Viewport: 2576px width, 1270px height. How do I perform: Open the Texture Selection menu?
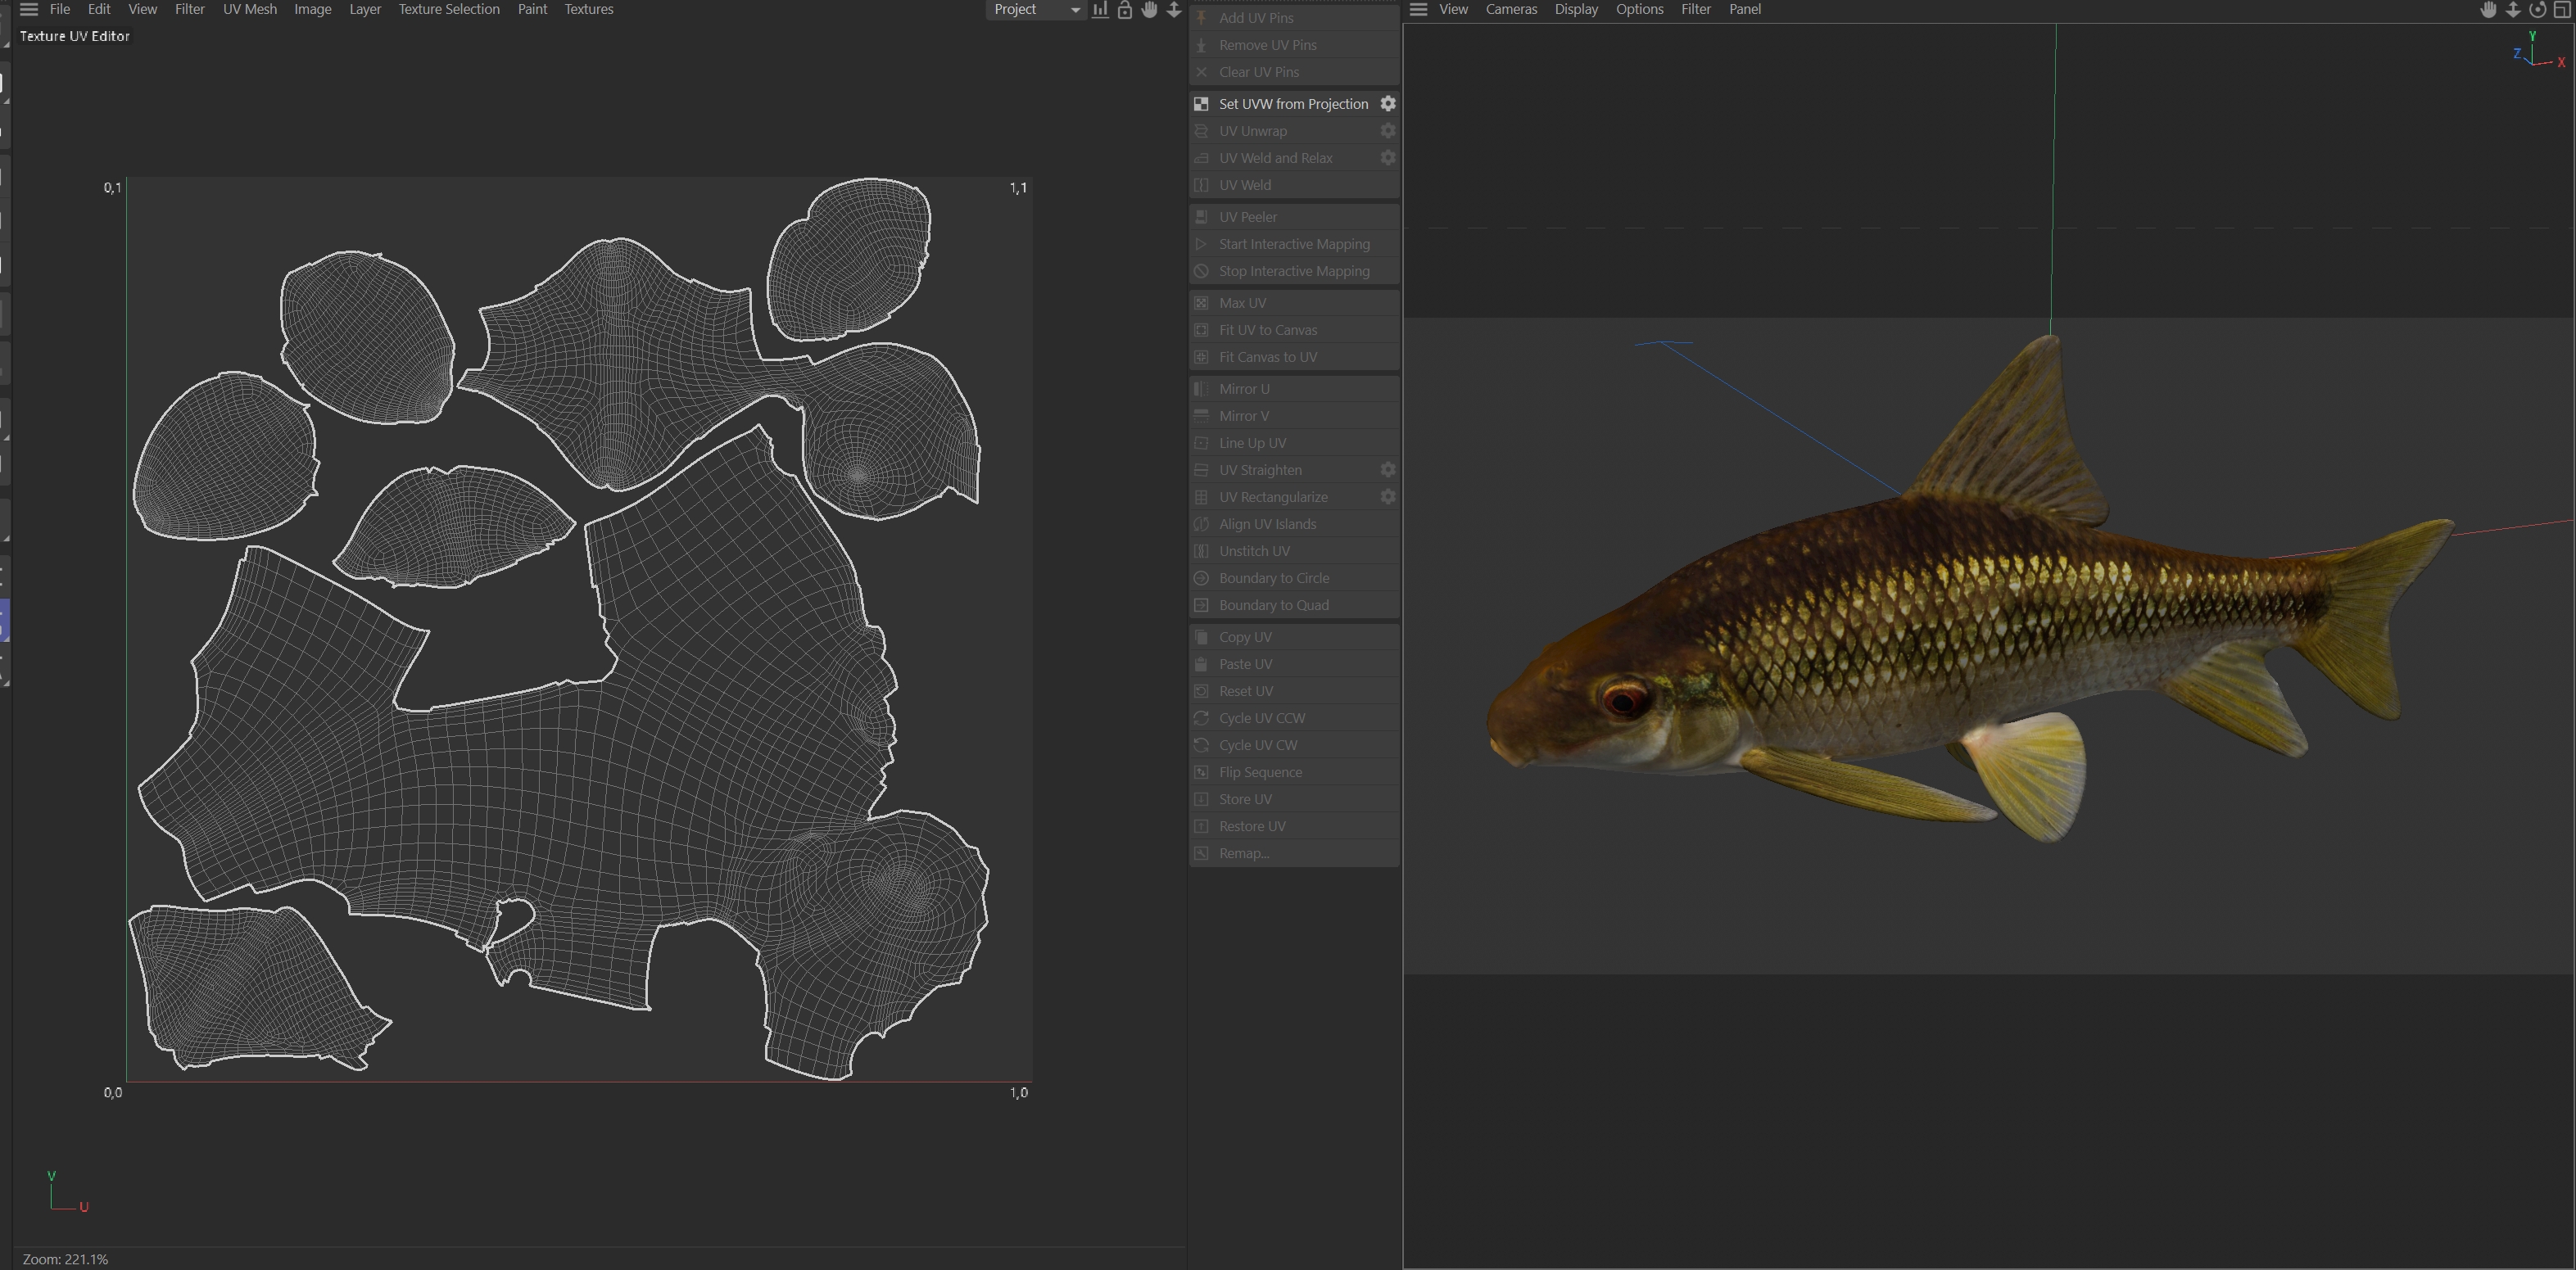pos(449,9)
